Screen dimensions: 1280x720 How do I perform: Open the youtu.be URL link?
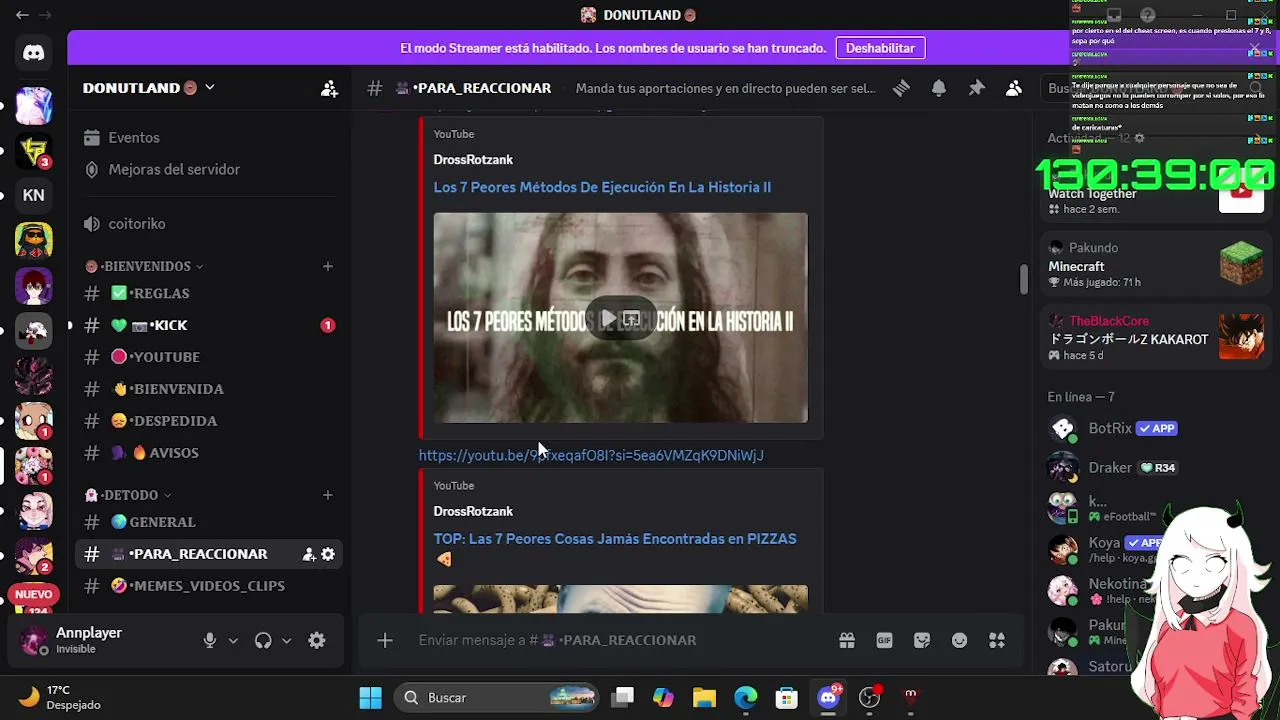point(591,455)
